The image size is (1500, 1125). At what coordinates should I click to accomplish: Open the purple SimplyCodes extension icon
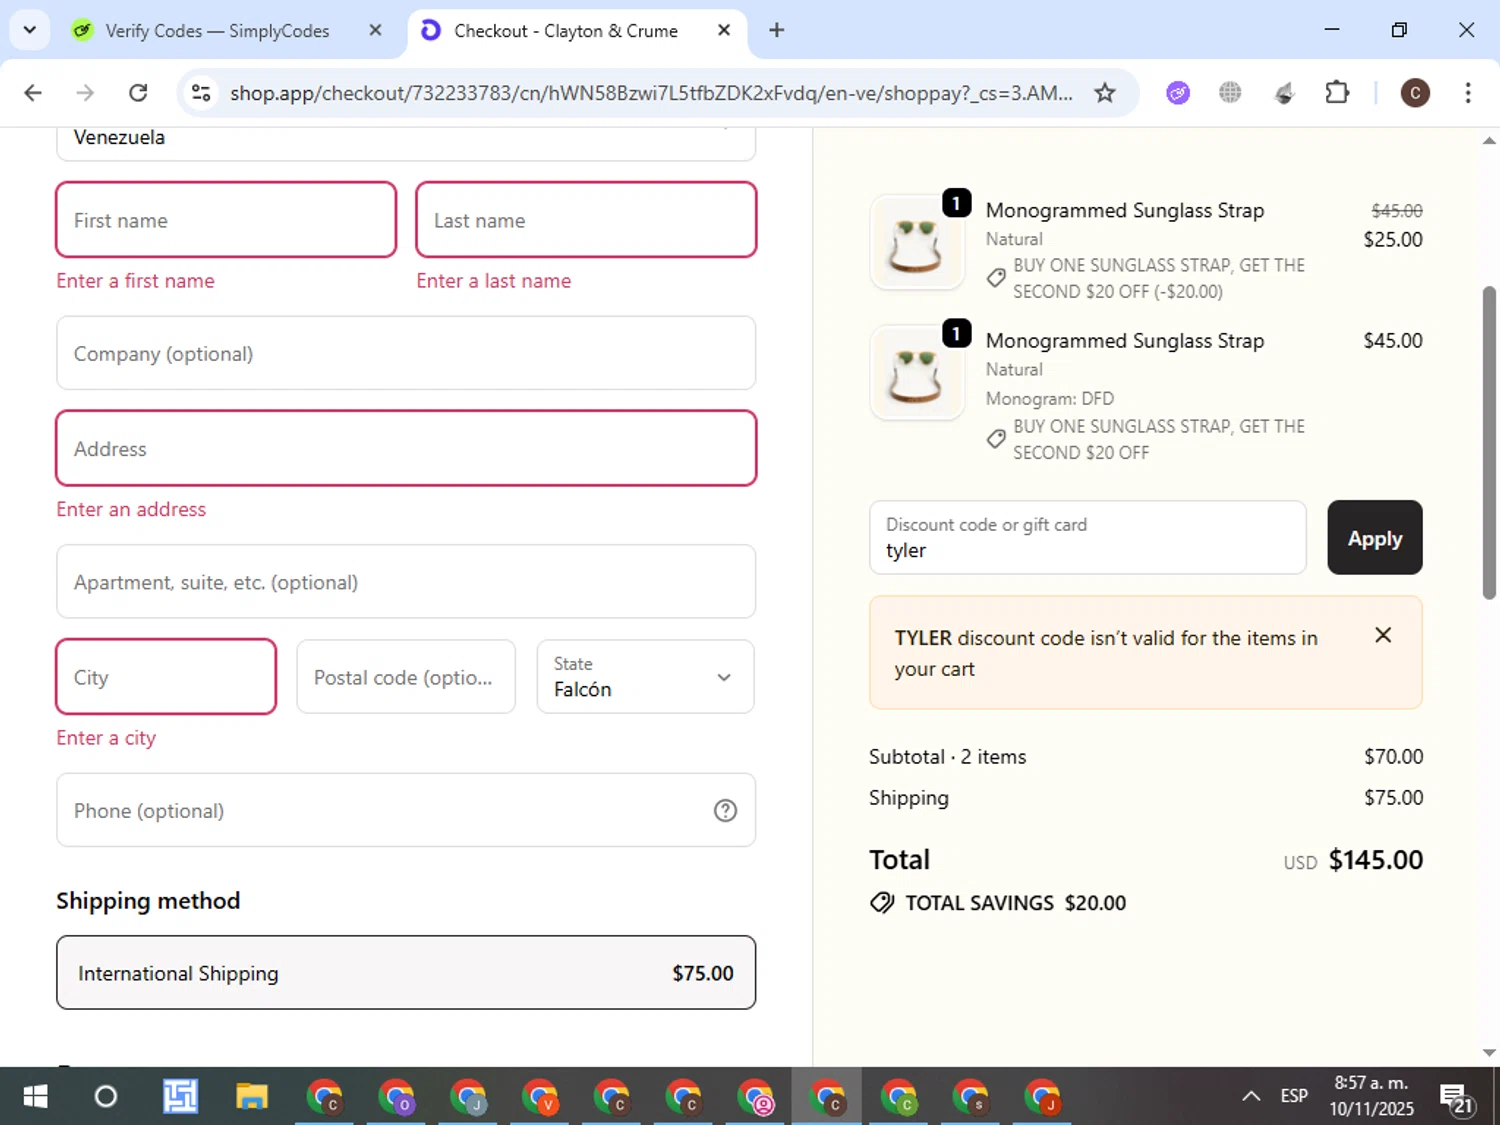[1178, 93]
